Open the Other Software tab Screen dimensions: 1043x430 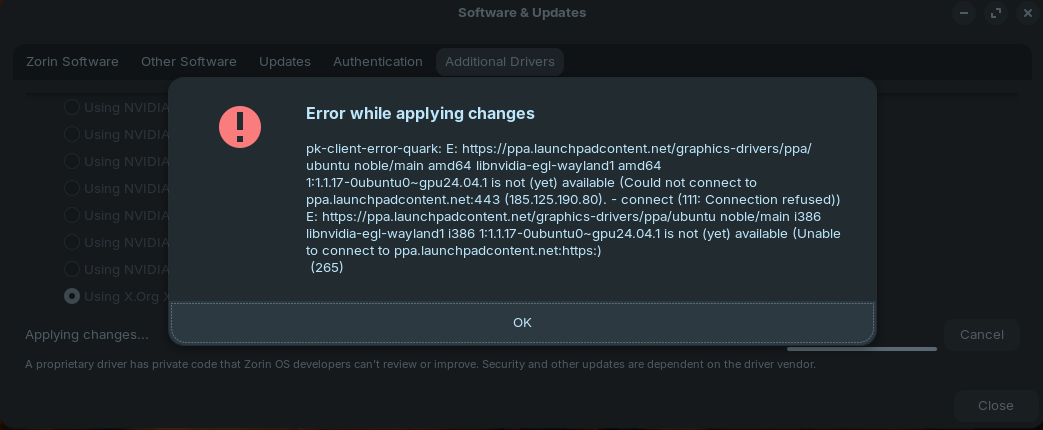188,62
